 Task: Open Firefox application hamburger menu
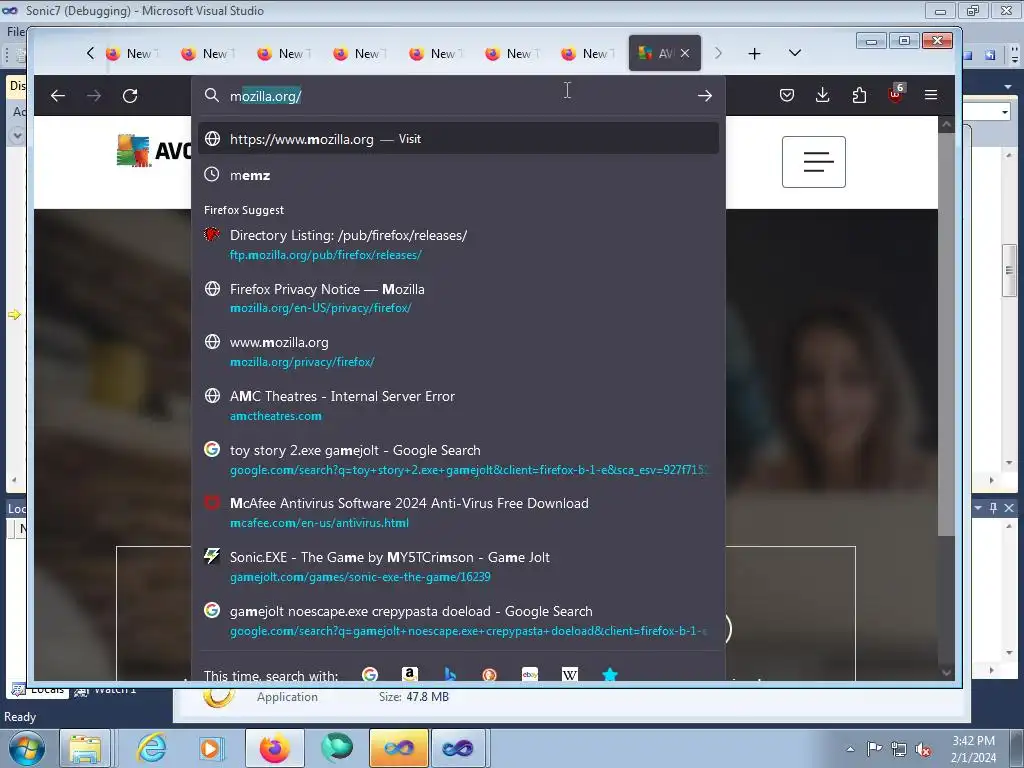(x=931, y=95)
